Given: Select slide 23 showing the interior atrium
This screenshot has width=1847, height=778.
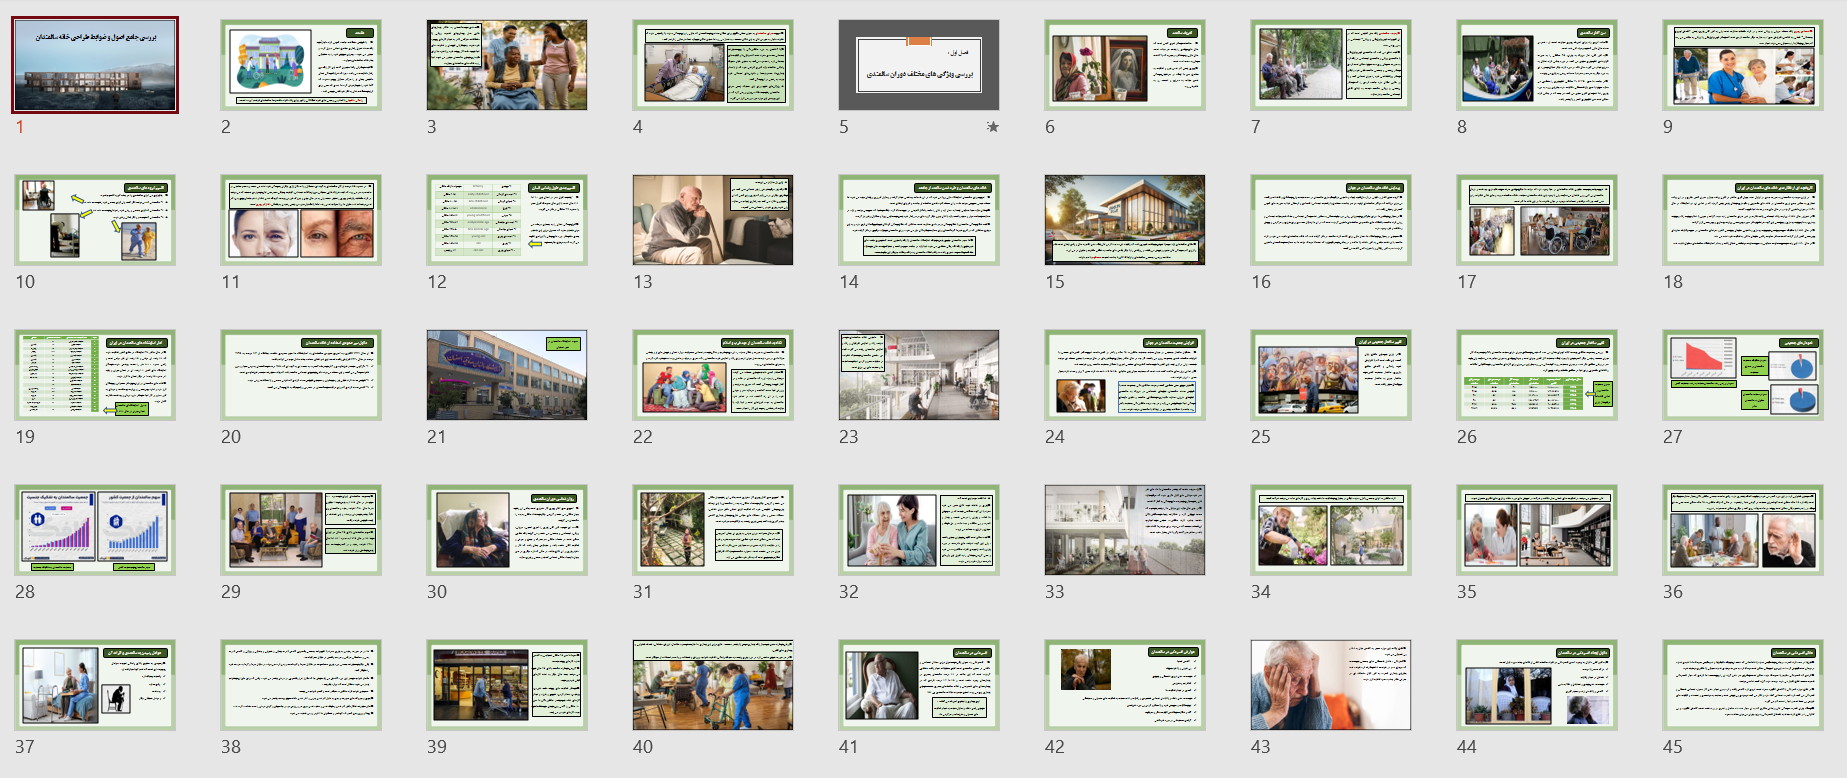Looking at the screenshot, I should [918, 375].
